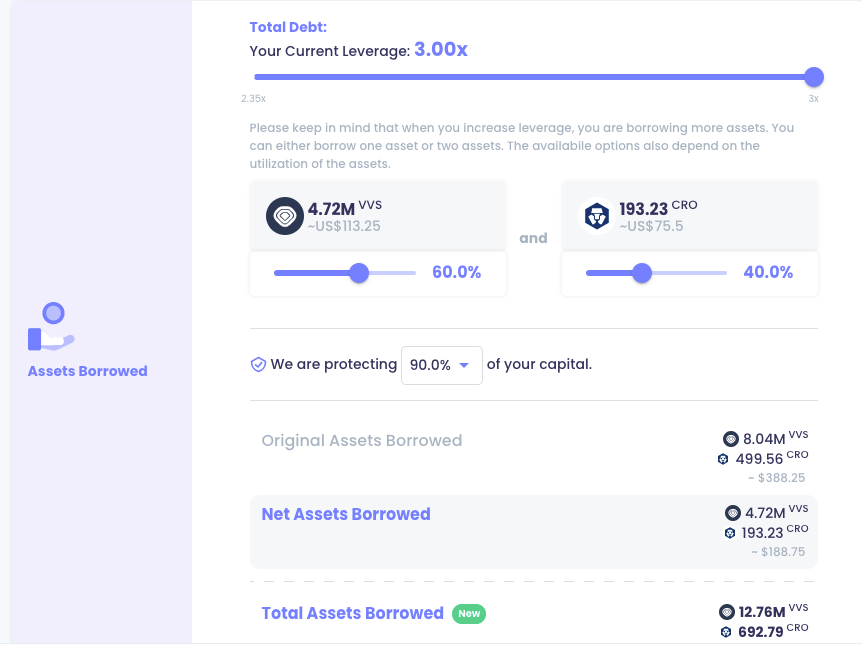Click the 2.35x minimum leverage label
Image resolution: width=862 pixels, height=654 pixels.
coord(253,99)
